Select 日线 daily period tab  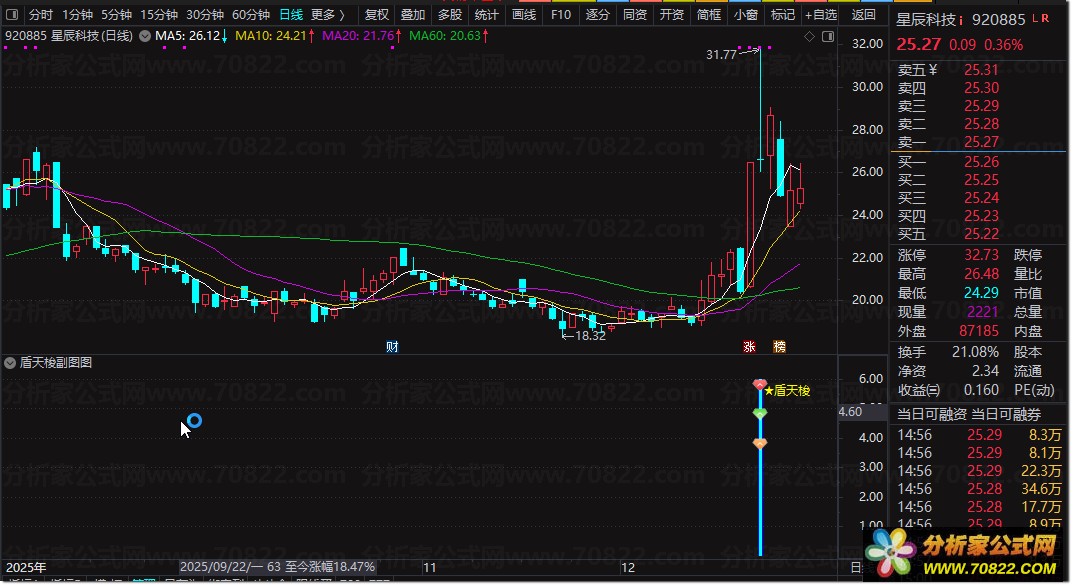(291, 14)
